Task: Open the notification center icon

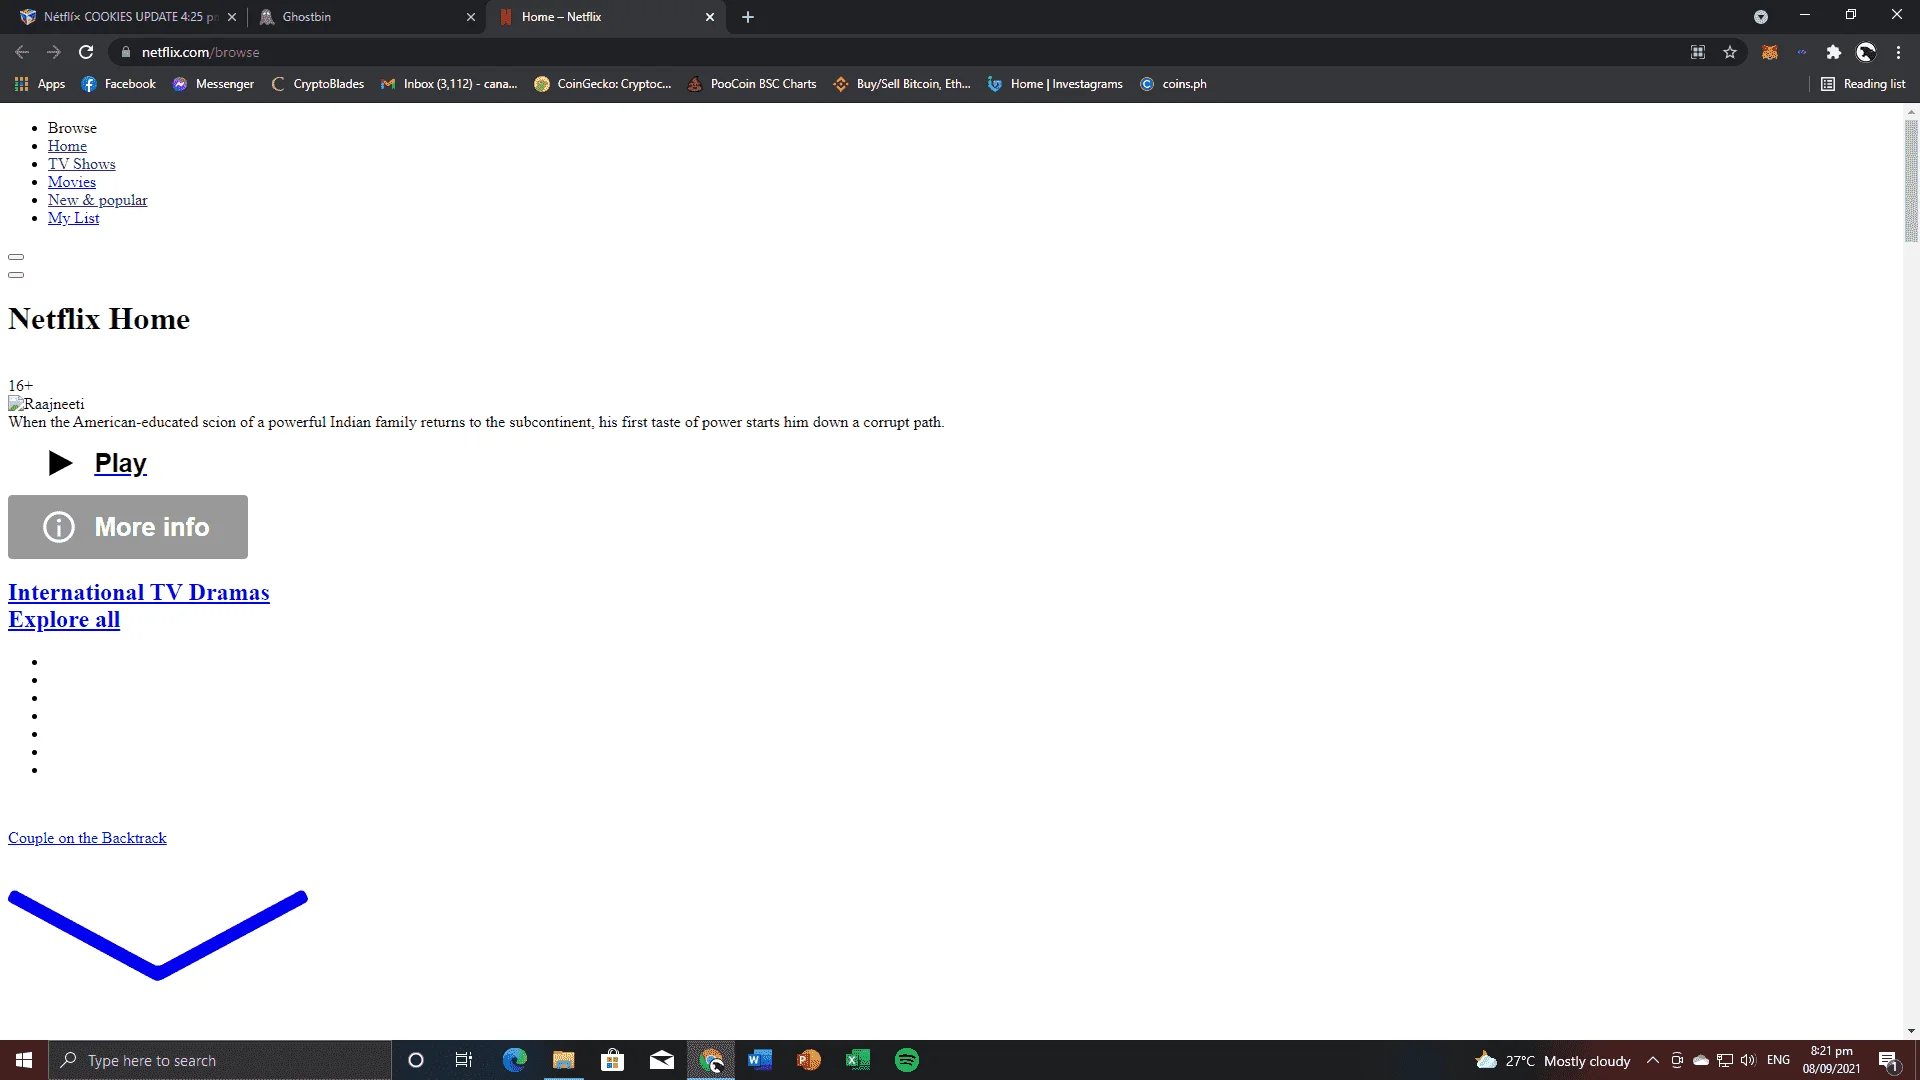Action: point(1888,1060)
